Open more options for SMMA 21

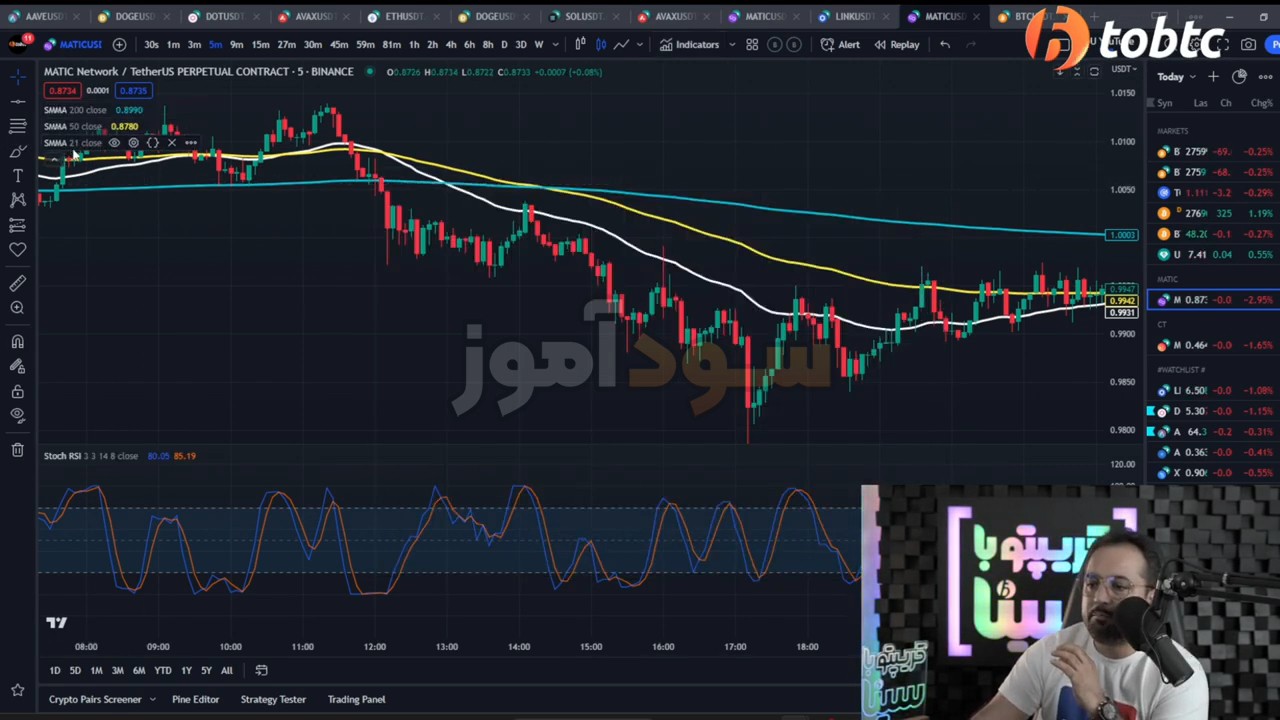click(x=191, y=143)
